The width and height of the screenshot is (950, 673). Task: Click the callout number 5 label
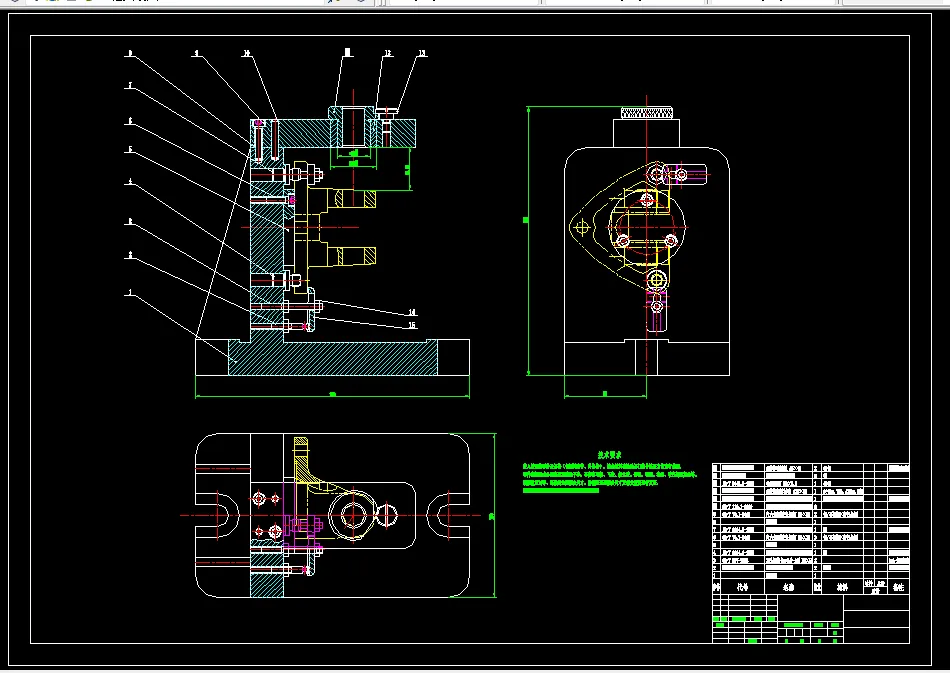[x=130, y=150]
